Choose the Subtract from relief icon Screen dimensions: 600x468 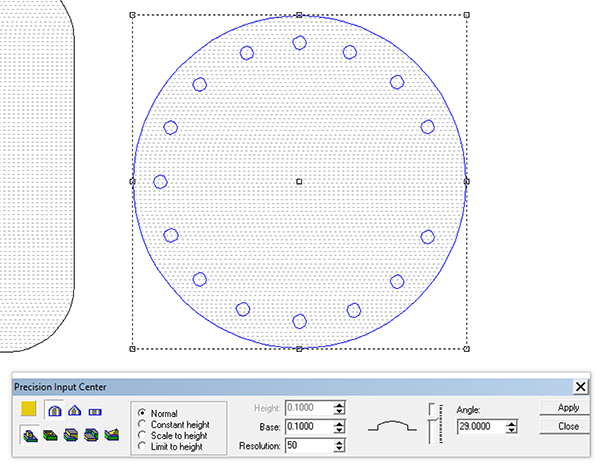tap(51, 435)
